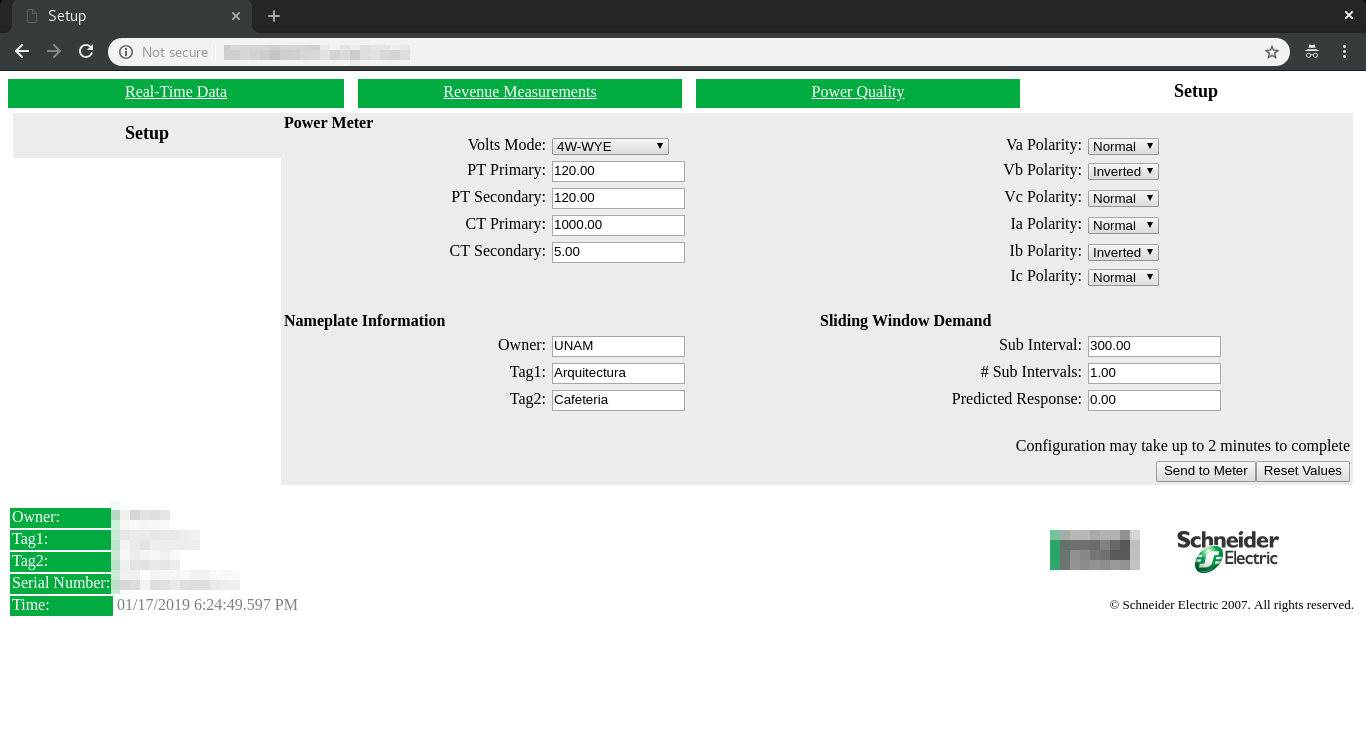1366x740 pixels.
Task: Click the incognito icon in toolbar
Action: point(1311,52)
